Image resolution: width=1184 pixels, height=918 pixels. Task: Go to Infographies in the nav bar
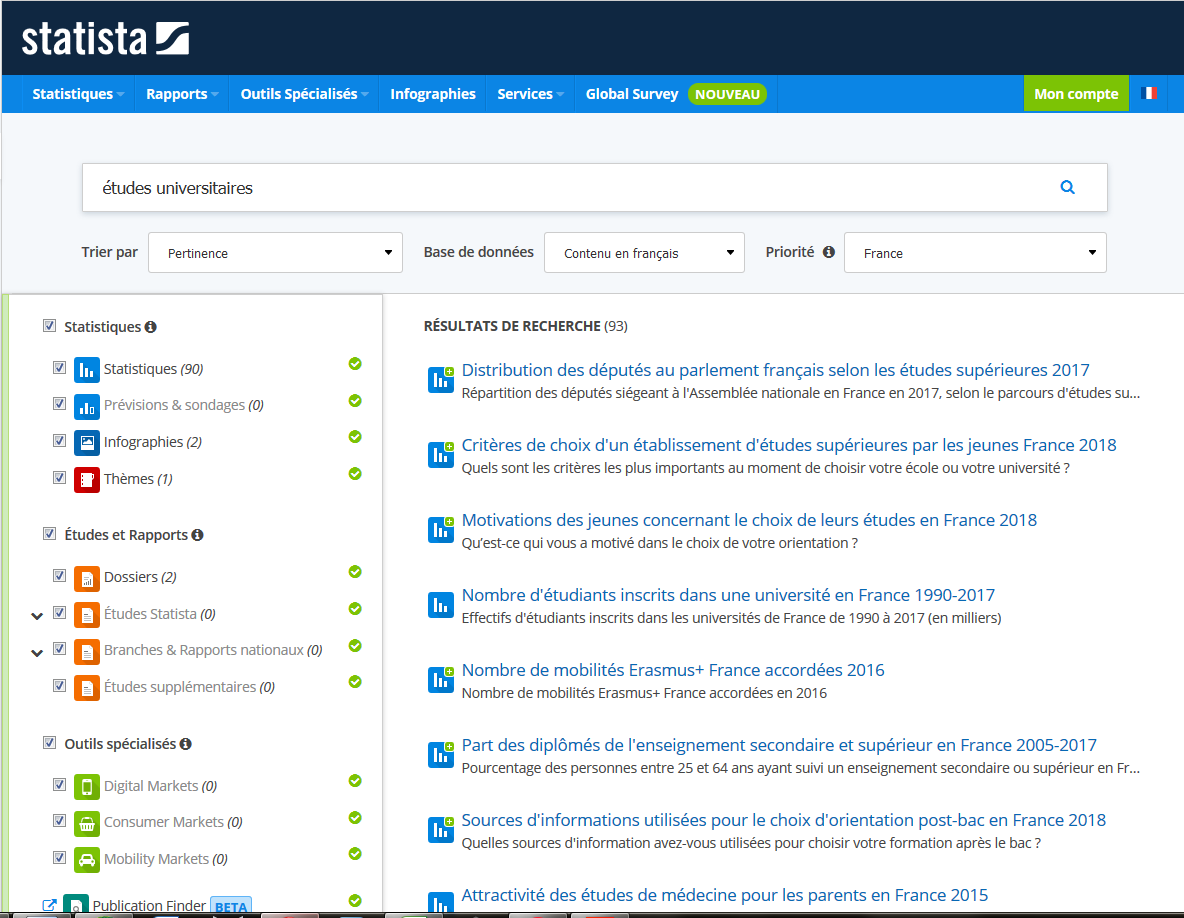433,94
